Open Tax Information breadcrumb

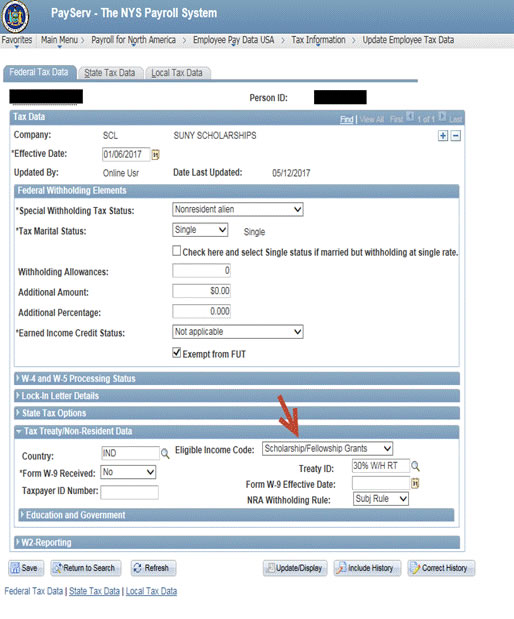pos(318,40)
